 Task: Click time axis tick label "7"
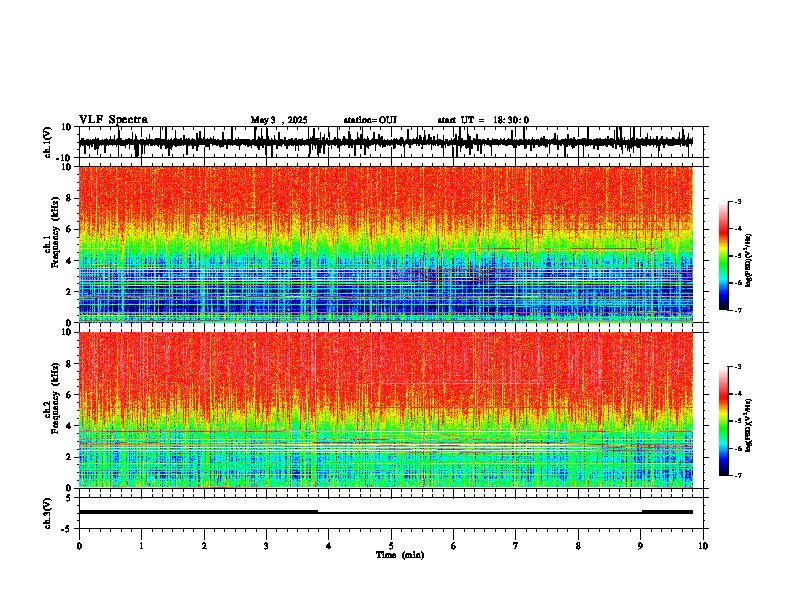point(516,546)
